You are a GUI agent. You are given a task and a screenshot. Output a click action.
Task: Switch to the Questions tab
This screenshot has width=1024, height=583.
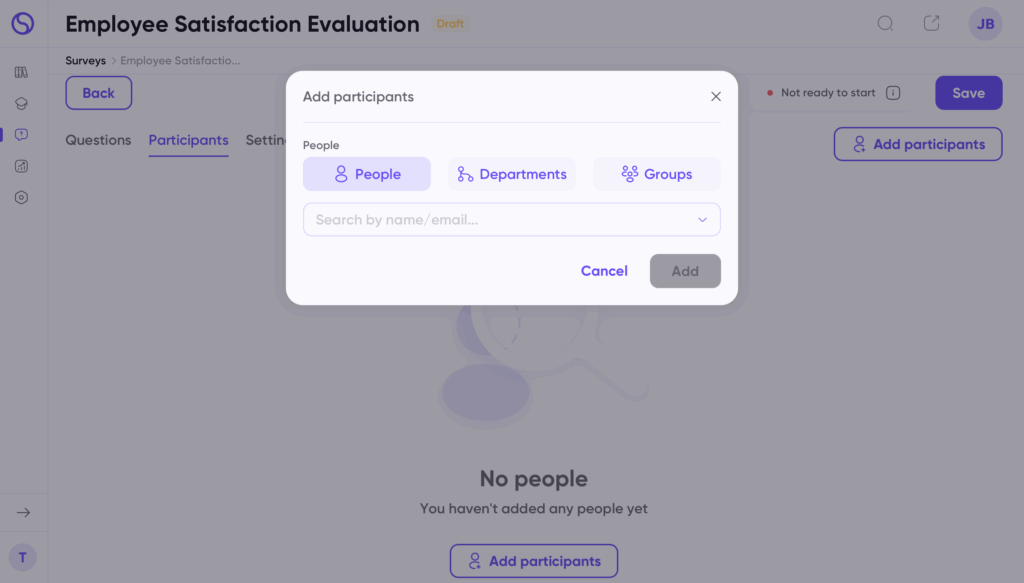pos(98,141)
